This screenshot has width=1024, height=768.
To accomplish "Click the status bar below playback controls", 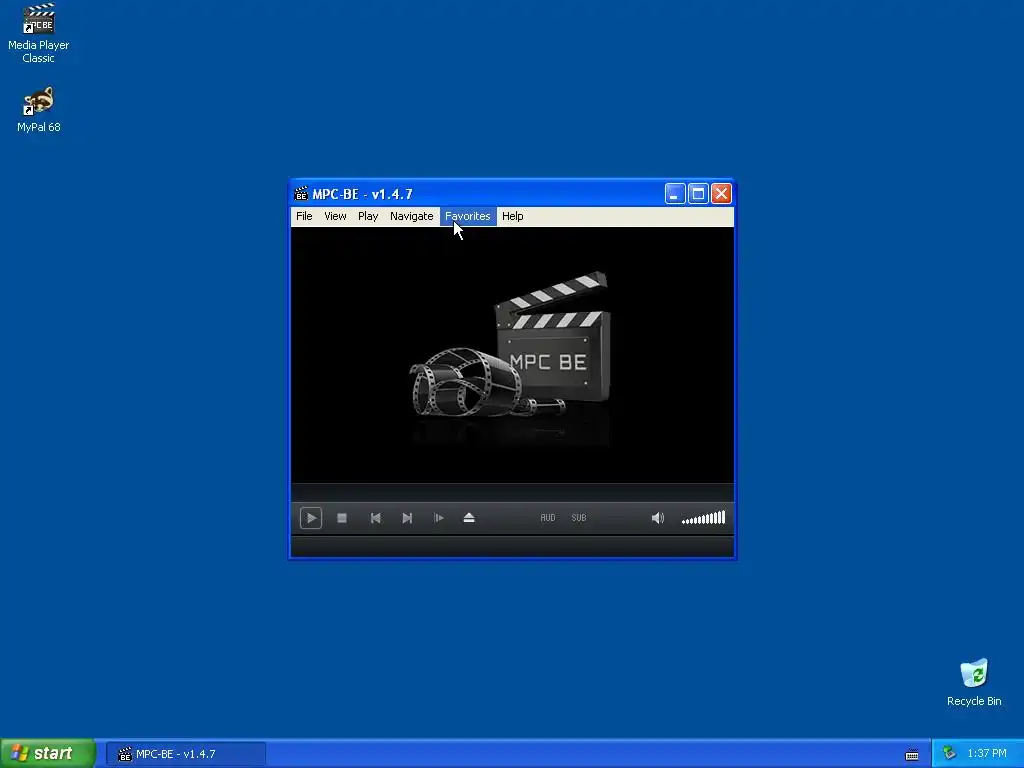I will click(x=513, y=546).
